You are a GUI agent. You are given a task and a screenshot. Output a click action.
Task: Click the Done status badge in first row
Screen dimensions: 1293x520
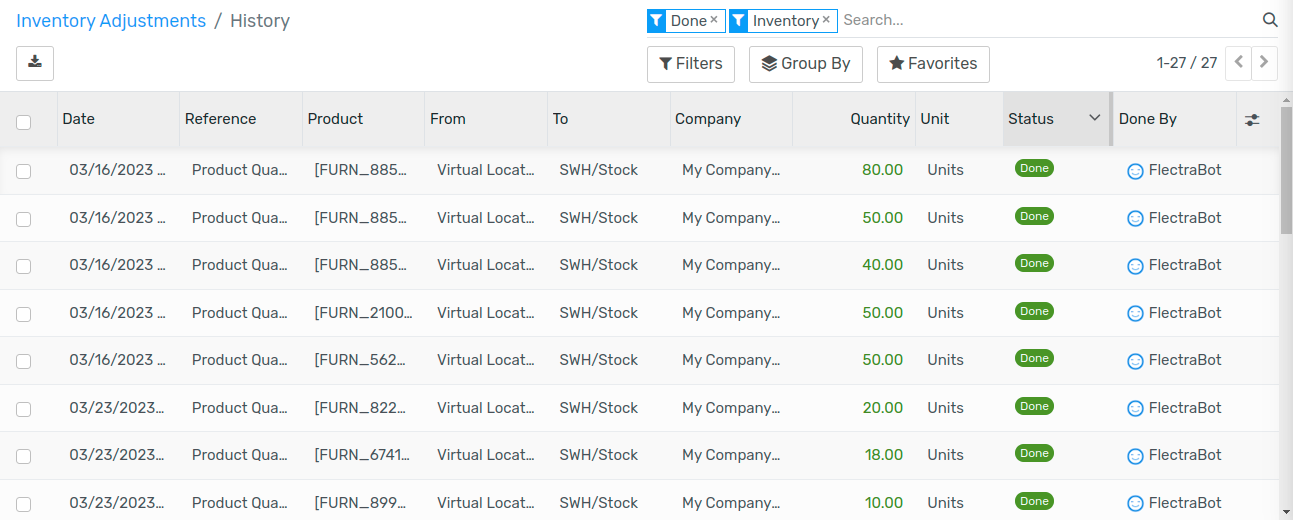[1034, 169]
